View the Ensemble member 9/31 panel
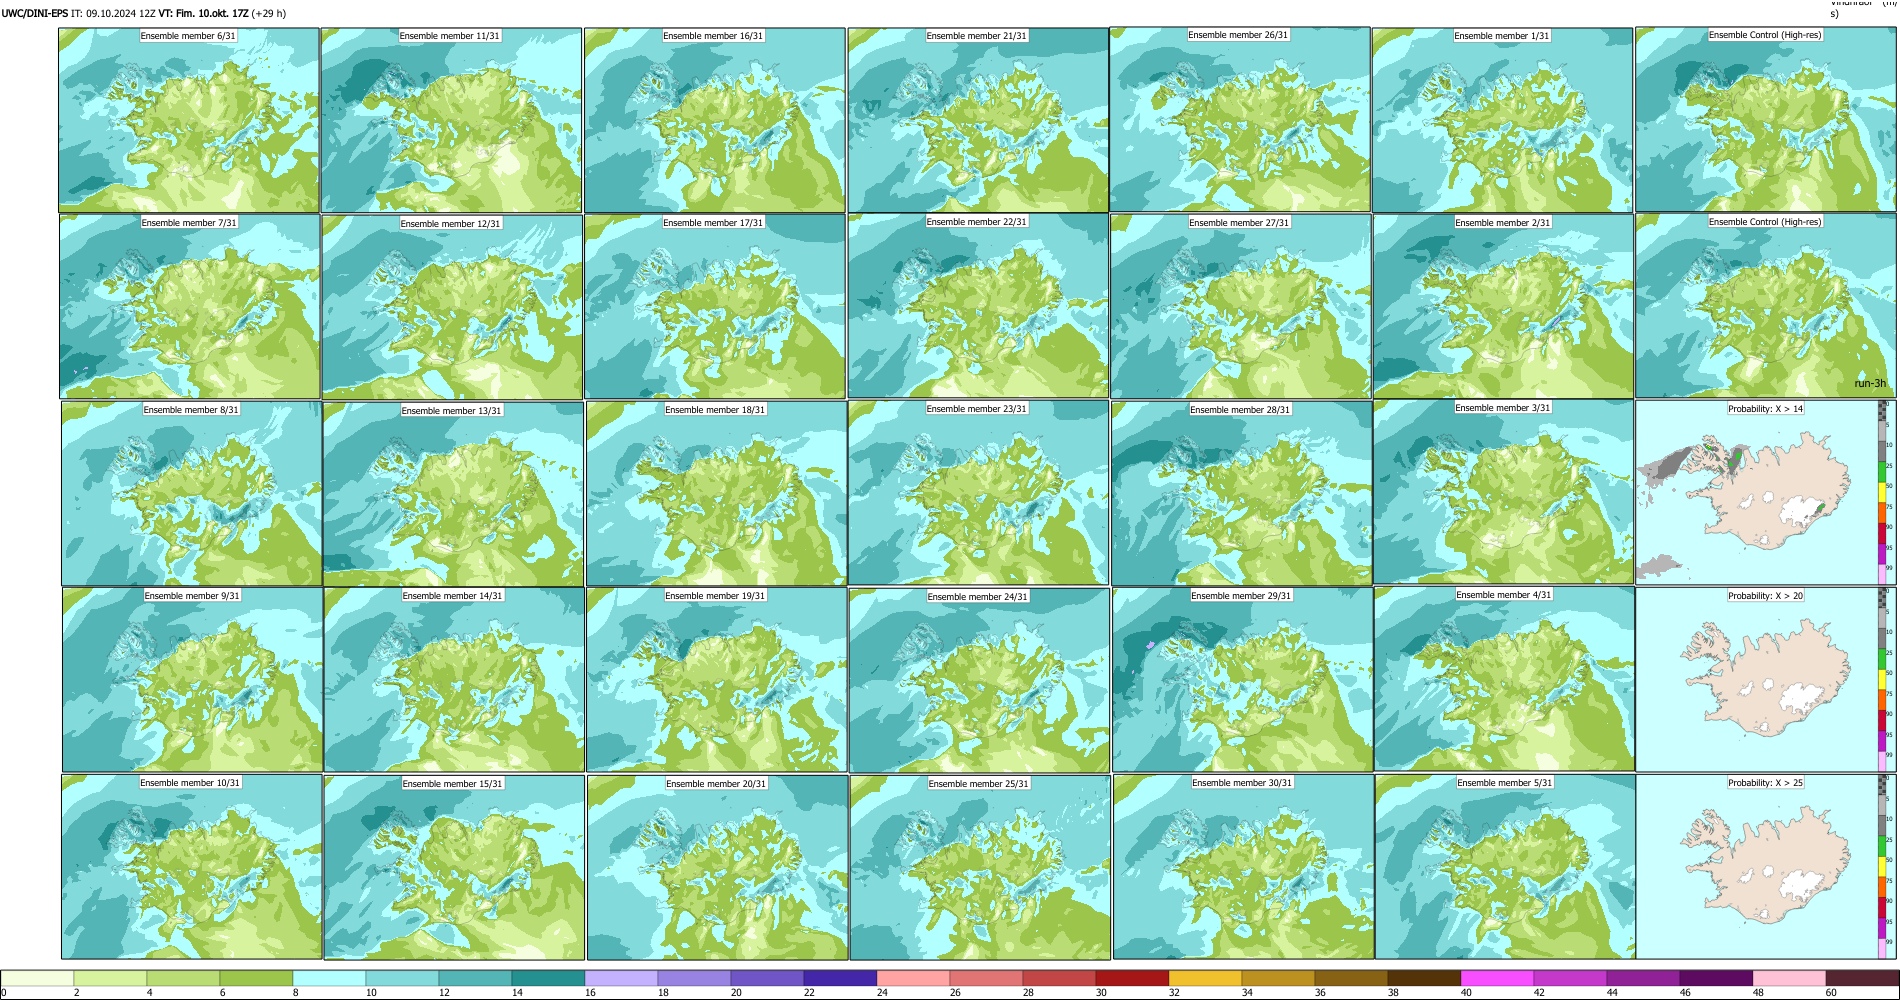1900x1000 pixels. pyautogui.click(x=192, y=679)
